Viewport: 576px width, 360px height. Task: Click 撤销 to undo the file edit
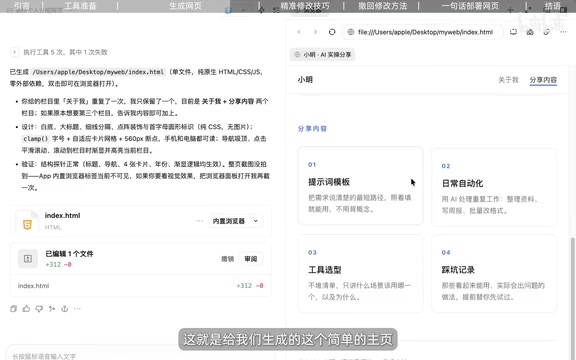click(227, 259)
